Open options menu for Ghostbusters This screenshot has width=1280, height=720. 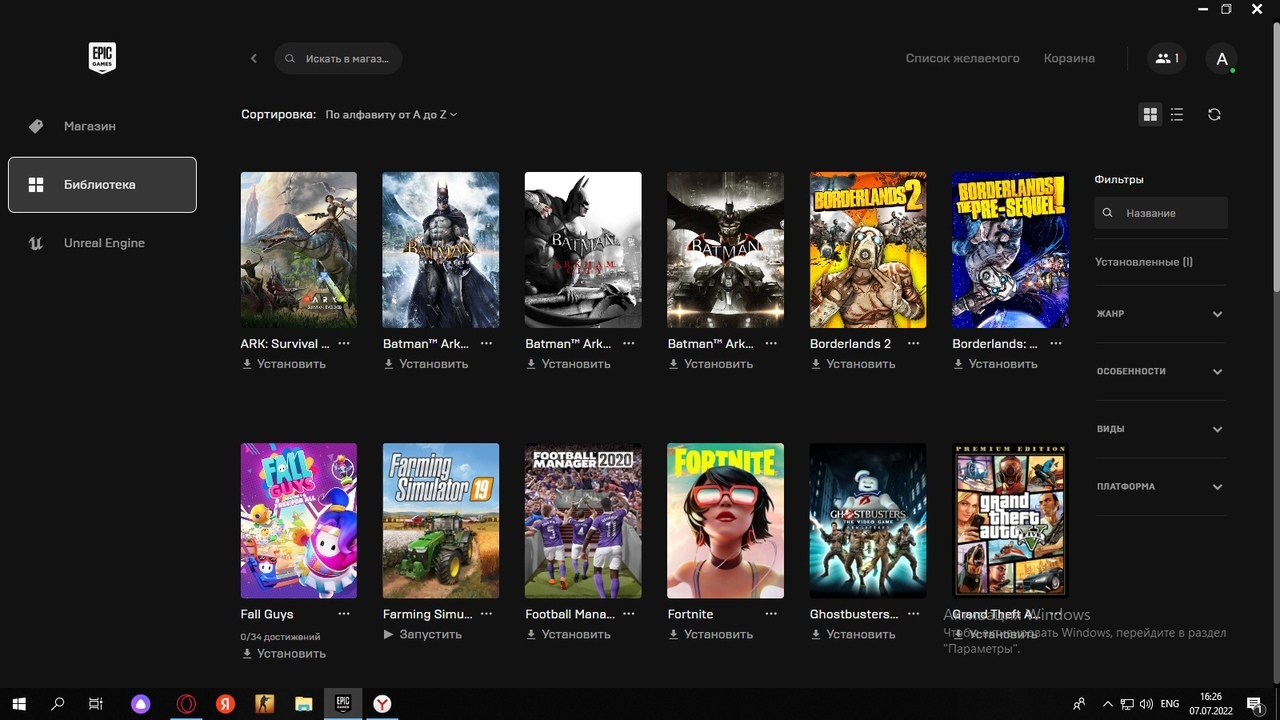pyautogui.click(x=913, y=614)
